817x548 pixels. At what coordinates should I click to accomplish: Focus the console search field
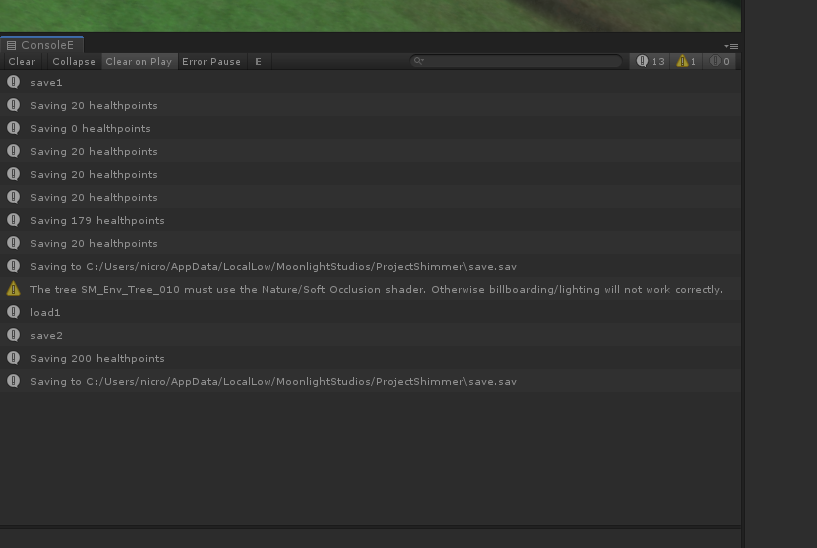516,61
